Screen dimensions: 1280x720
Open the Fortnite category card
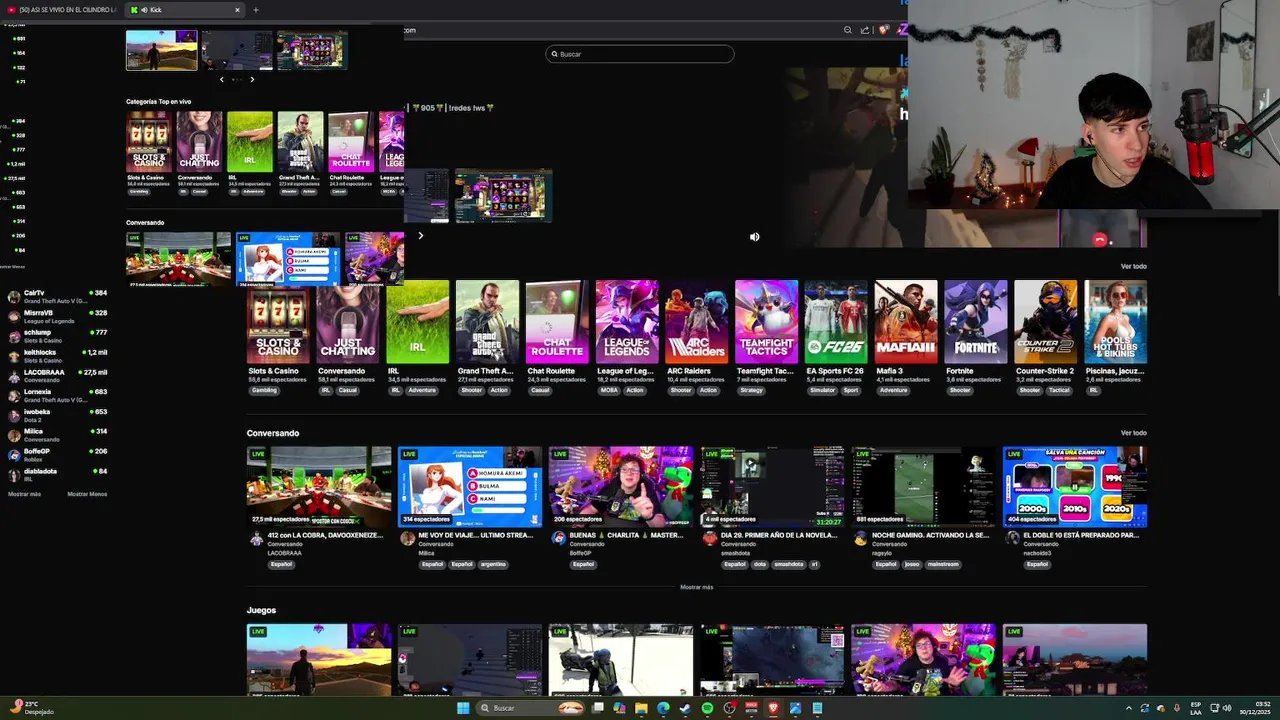[x=976, y=322]
